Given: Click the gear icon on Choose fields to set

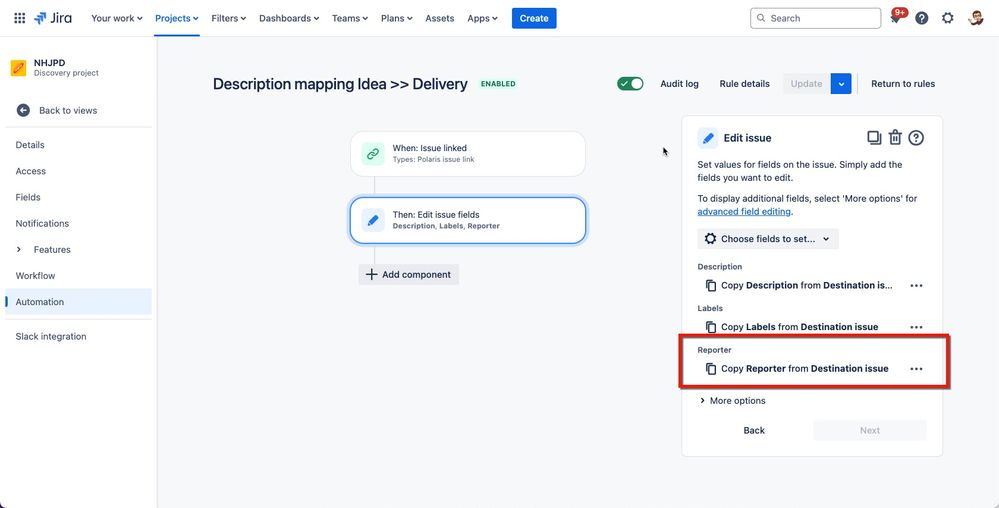Looking at the screenshot, I should (x=710, y=239).
